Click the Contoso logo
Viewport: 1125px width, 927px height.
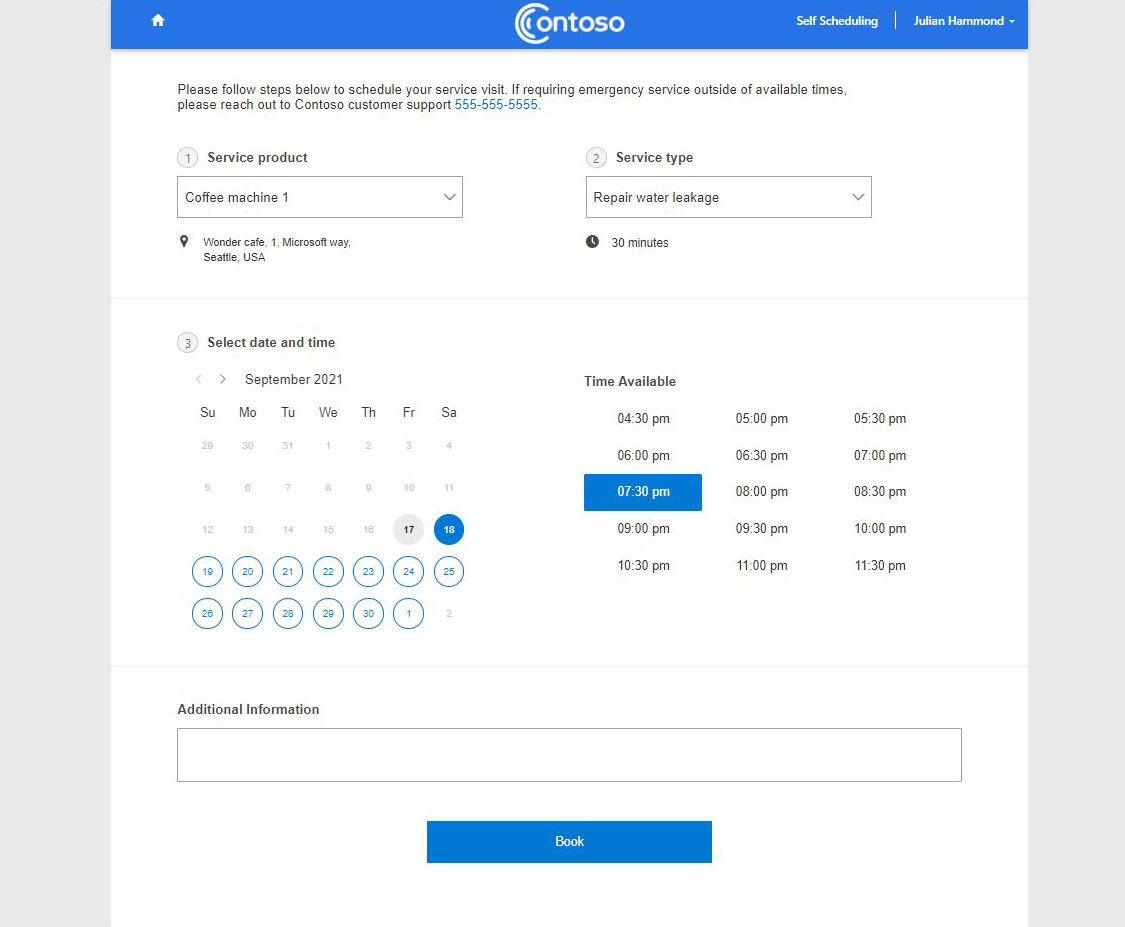point(568,23)
